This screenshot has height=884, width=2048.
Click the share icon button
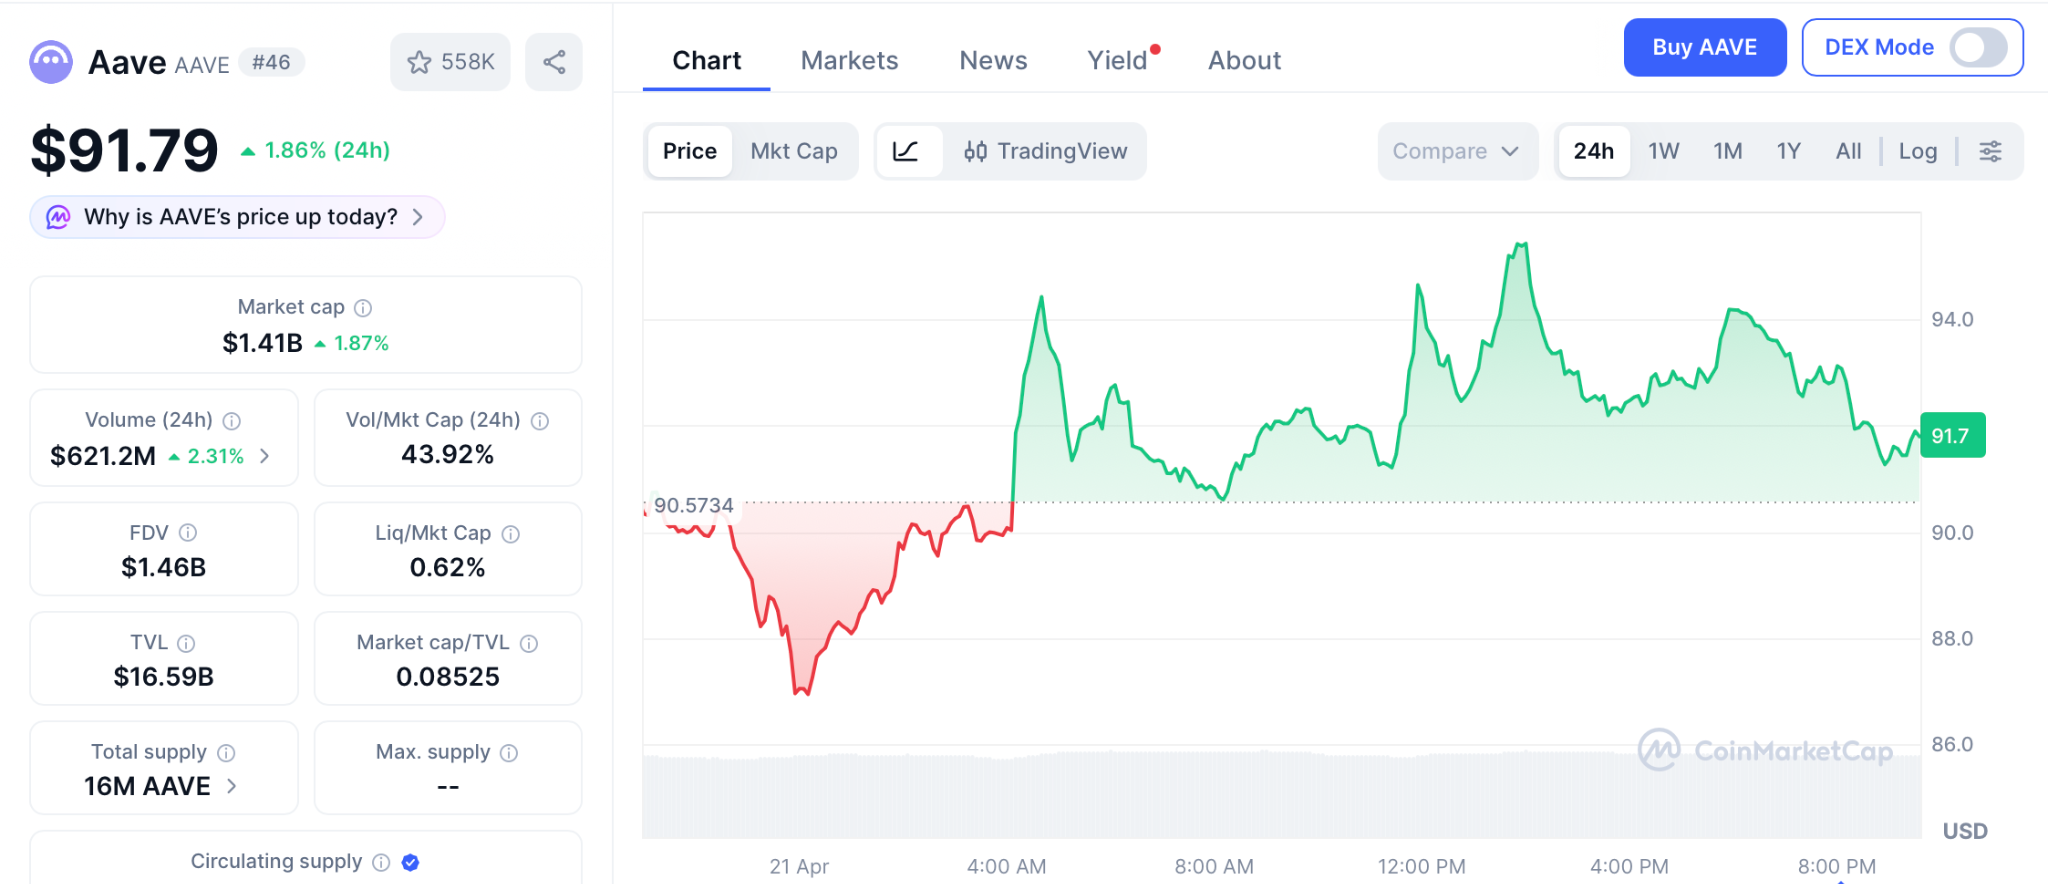coord(554,62)
